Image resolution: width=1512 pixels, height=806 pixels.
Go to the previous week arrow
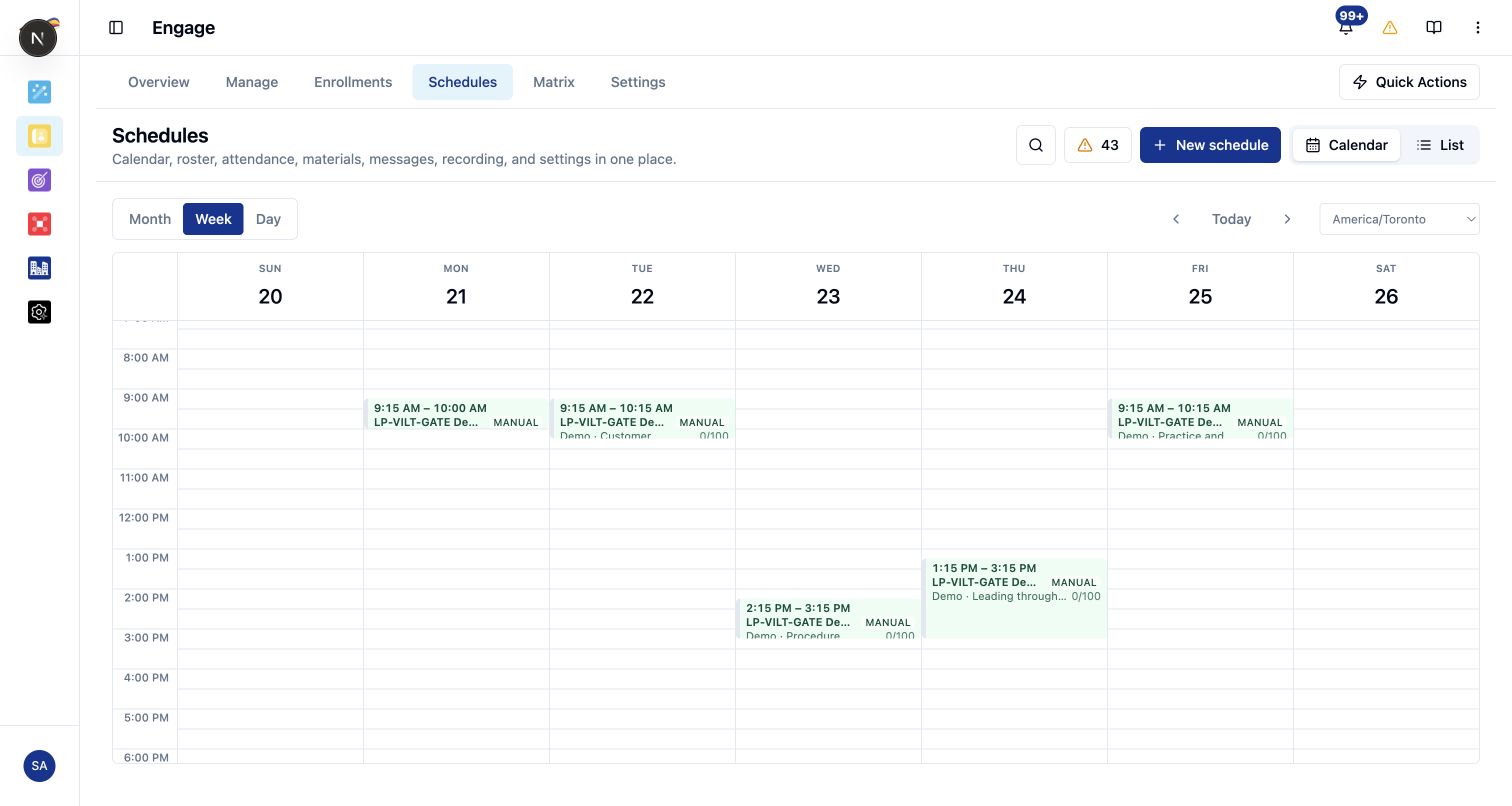point(1176,219)
